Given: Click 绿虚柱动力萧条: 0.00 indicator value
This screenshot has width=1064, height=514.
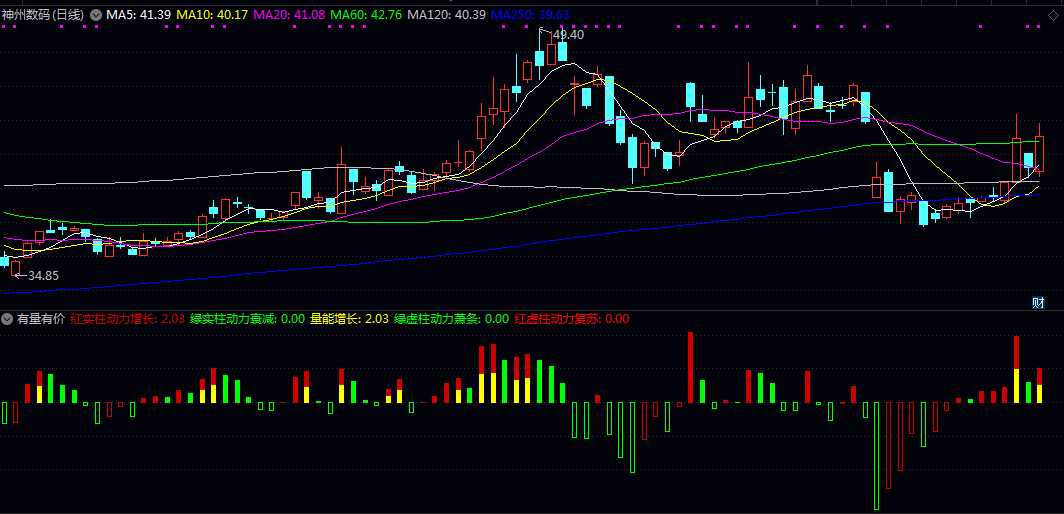Looking at the screenshot, I should coord(451,318).
